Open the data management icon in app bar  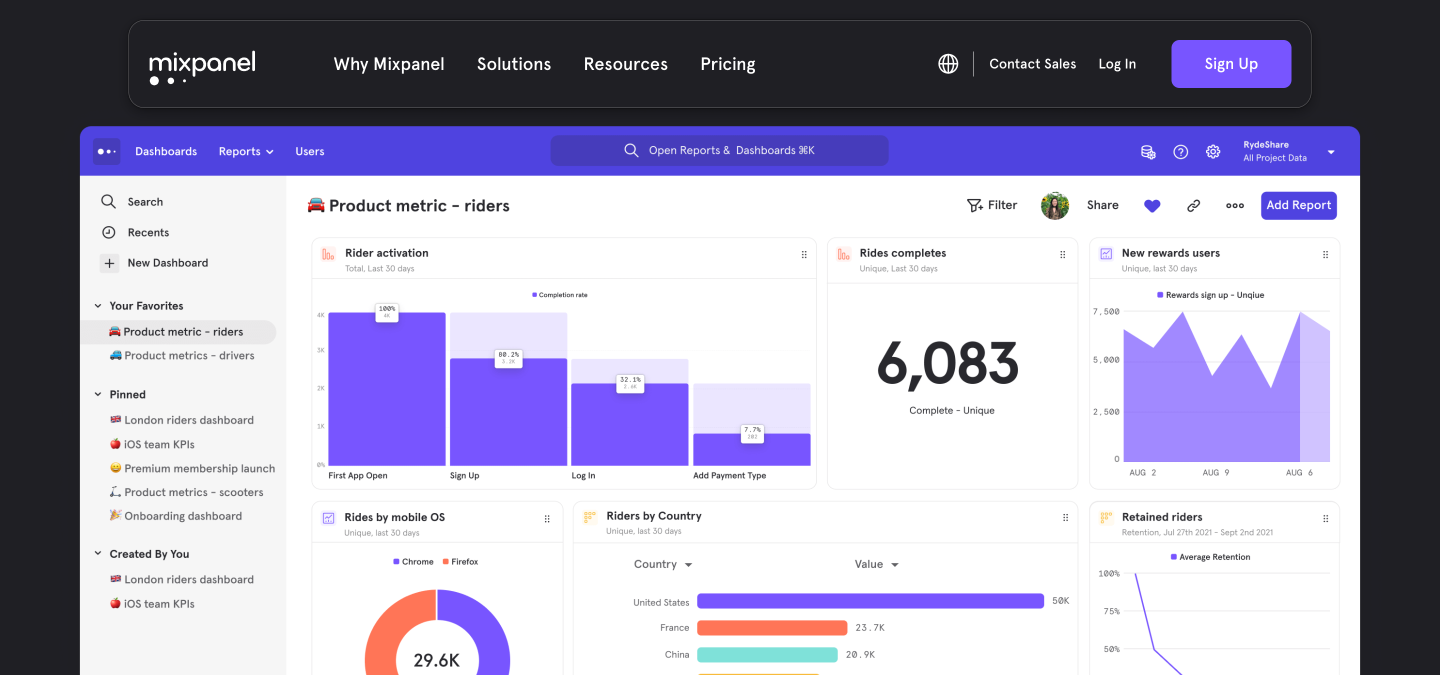pos(1148,152)
